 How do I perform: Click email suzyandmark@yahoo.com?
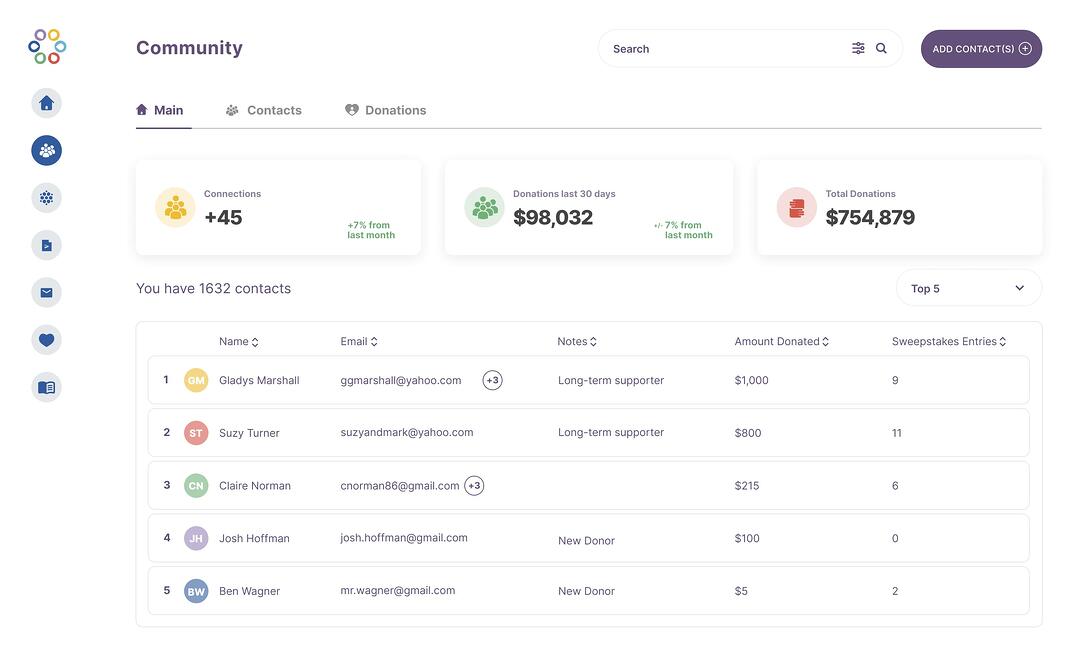[x=407, y=432]
